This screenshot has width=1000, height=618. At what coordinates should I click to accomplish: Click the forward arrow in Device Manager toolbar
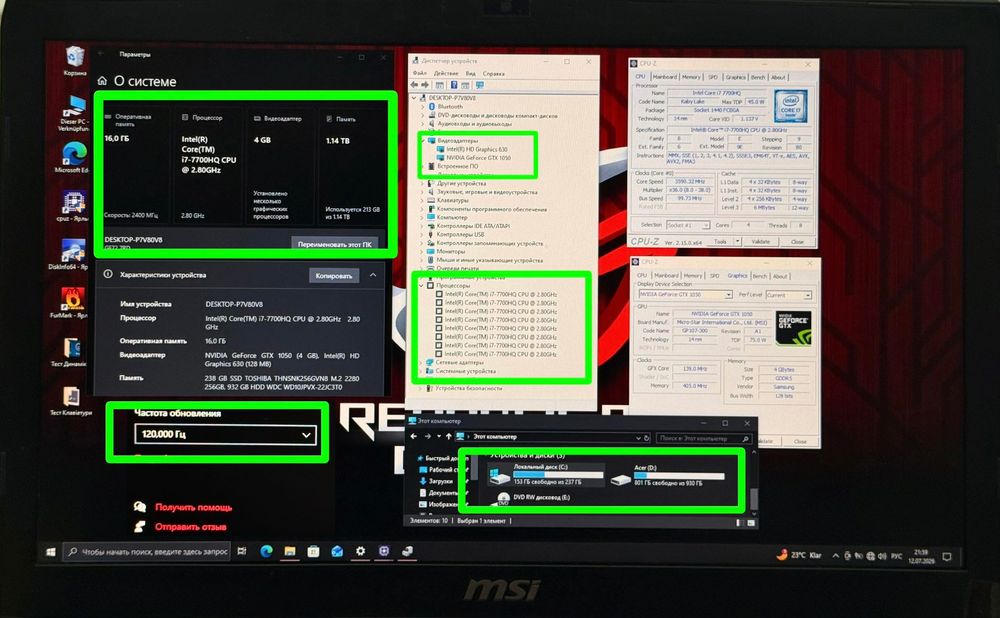(425, 85)
